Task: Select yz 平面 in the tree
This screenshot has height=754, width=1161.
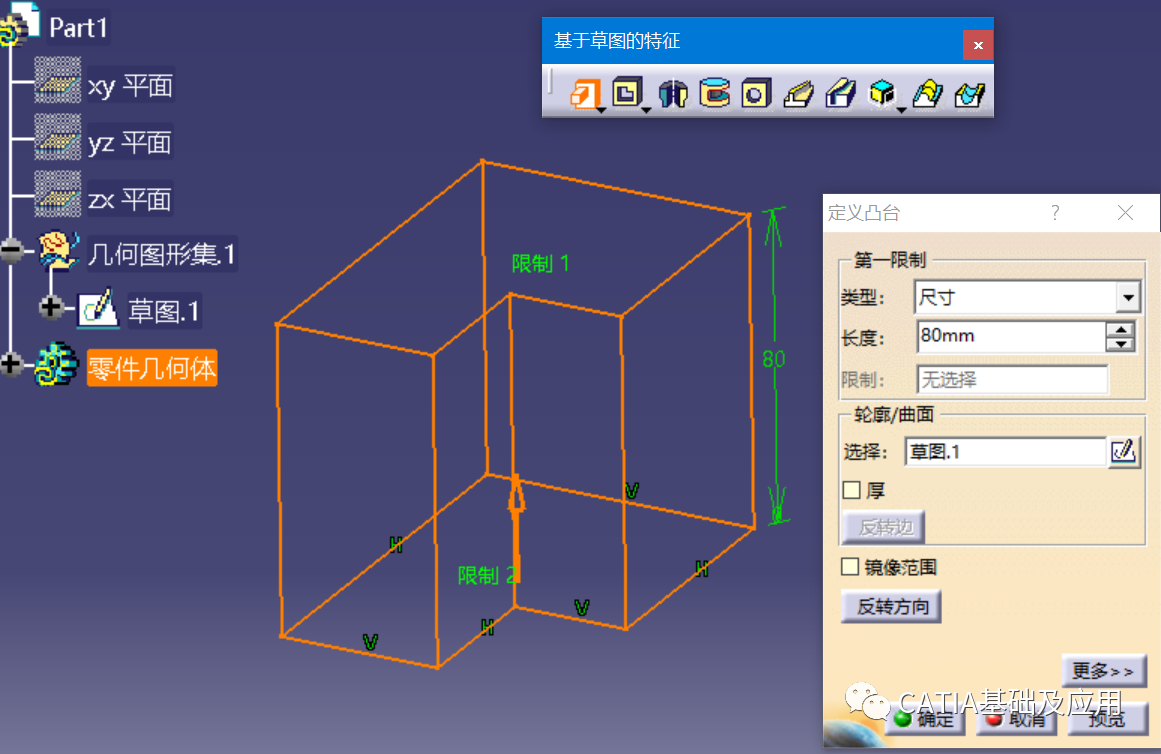Action: [130, 142]
